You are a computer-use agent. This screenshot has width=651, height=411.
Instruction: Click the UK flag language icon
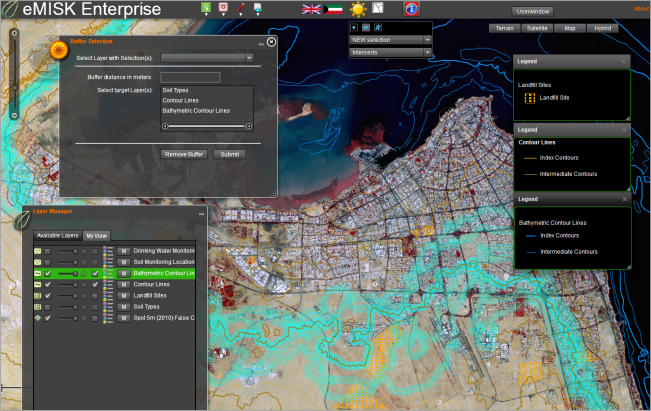pyautogui.click(x=311, y=9)
